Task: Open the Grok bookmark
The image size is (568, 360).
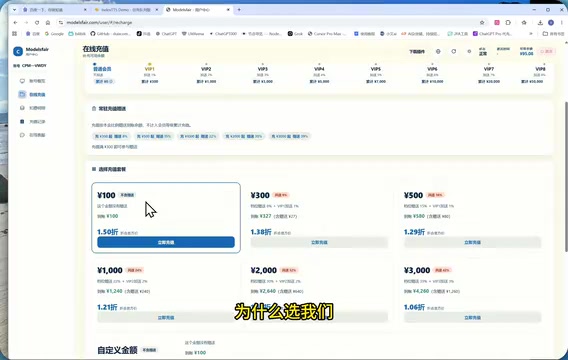Action: 295,34
